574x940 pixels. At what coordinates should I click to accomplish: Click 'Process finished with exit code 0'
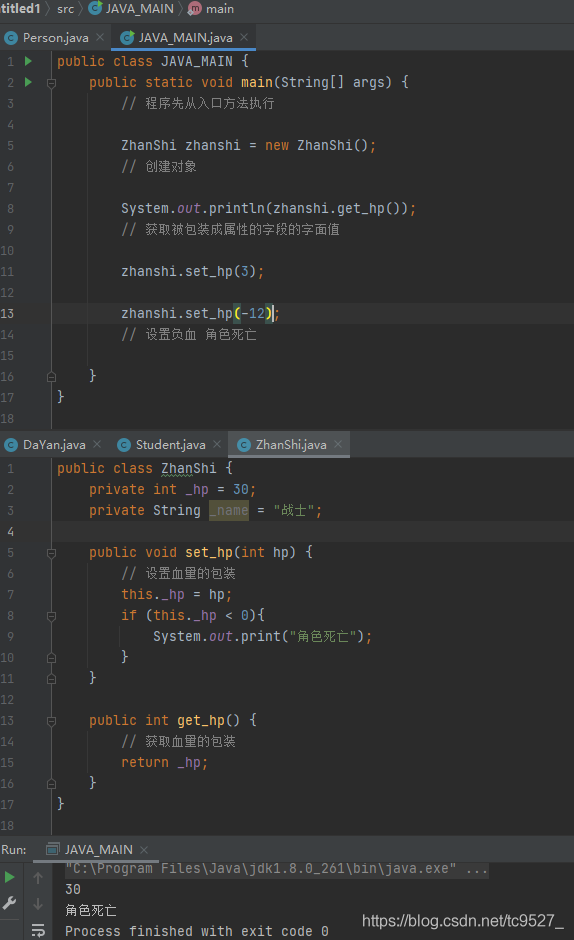pos(197,931)
